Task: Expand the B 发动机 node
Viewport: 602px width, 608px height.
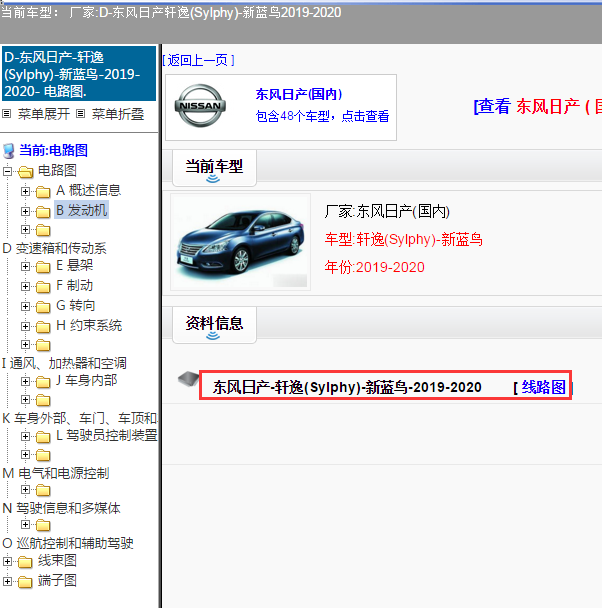Action: (25, 211)
